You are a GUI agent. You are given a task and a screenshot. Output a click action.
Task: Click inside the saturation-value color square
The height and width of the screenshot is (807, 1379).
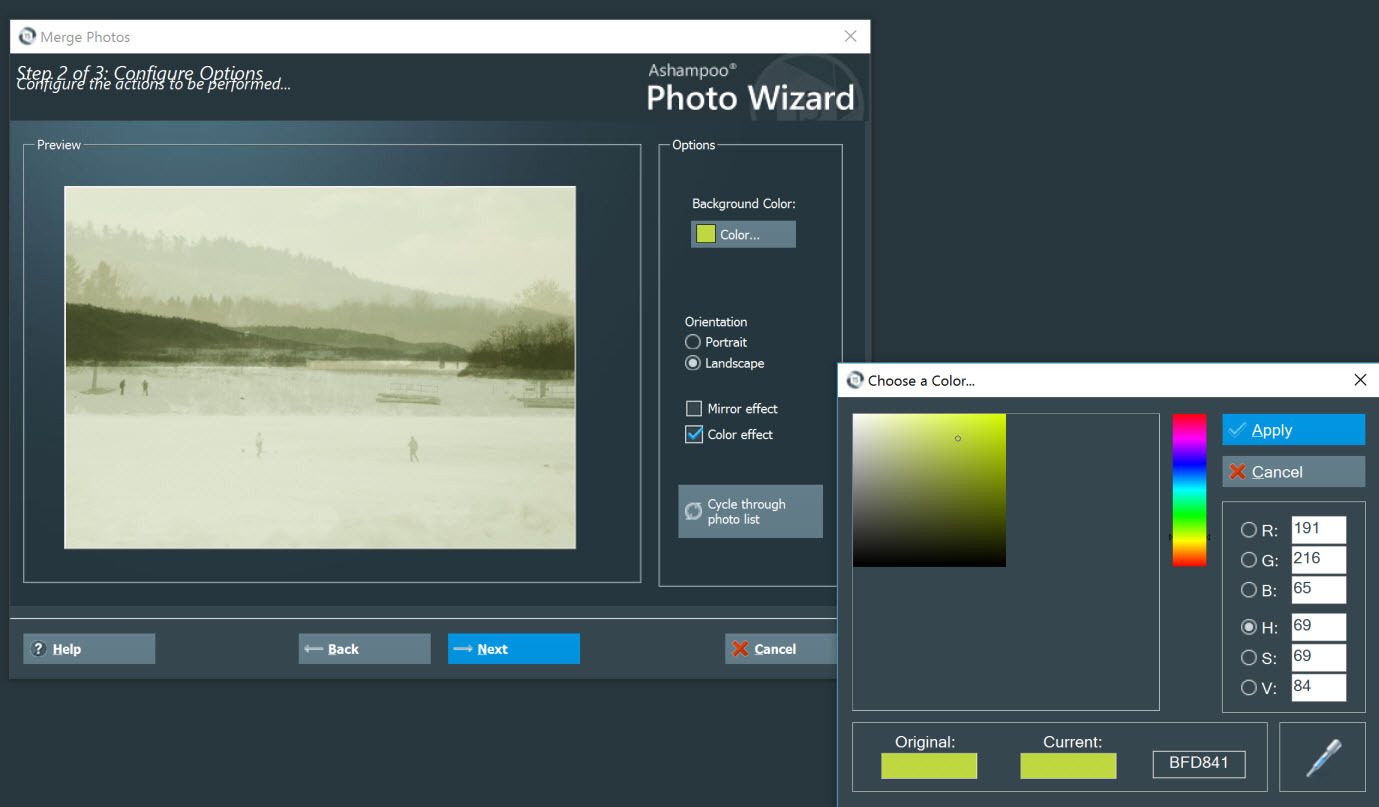point(929,490)
